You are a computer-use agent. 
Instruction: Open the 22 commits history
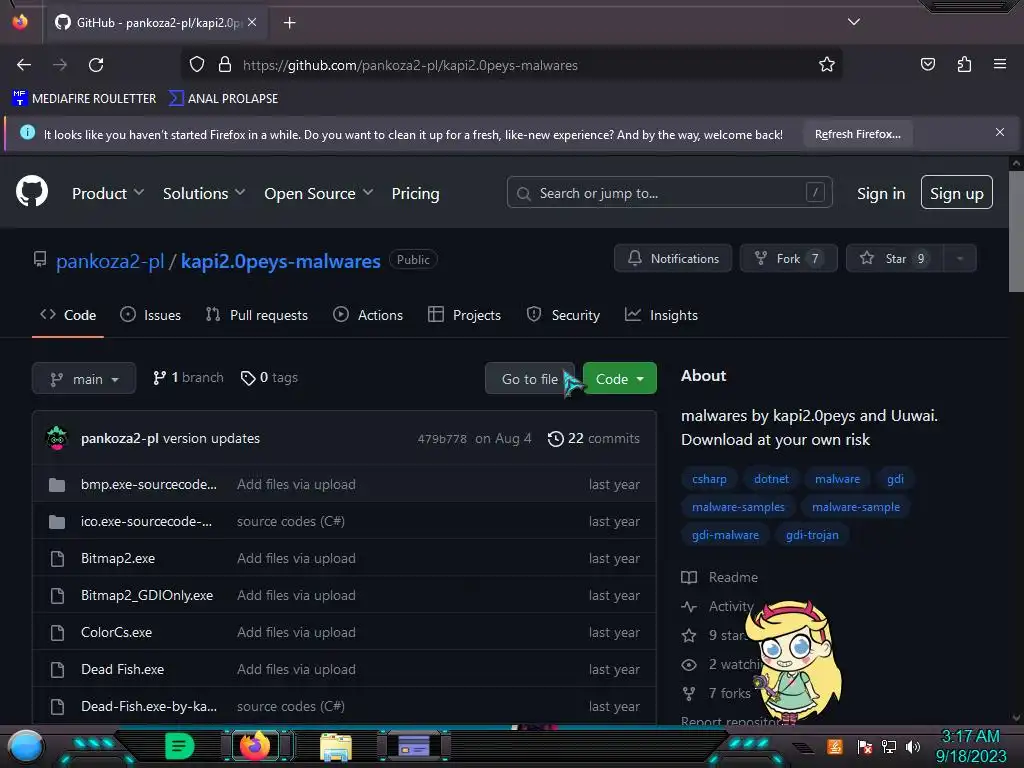tap(594, 438)
